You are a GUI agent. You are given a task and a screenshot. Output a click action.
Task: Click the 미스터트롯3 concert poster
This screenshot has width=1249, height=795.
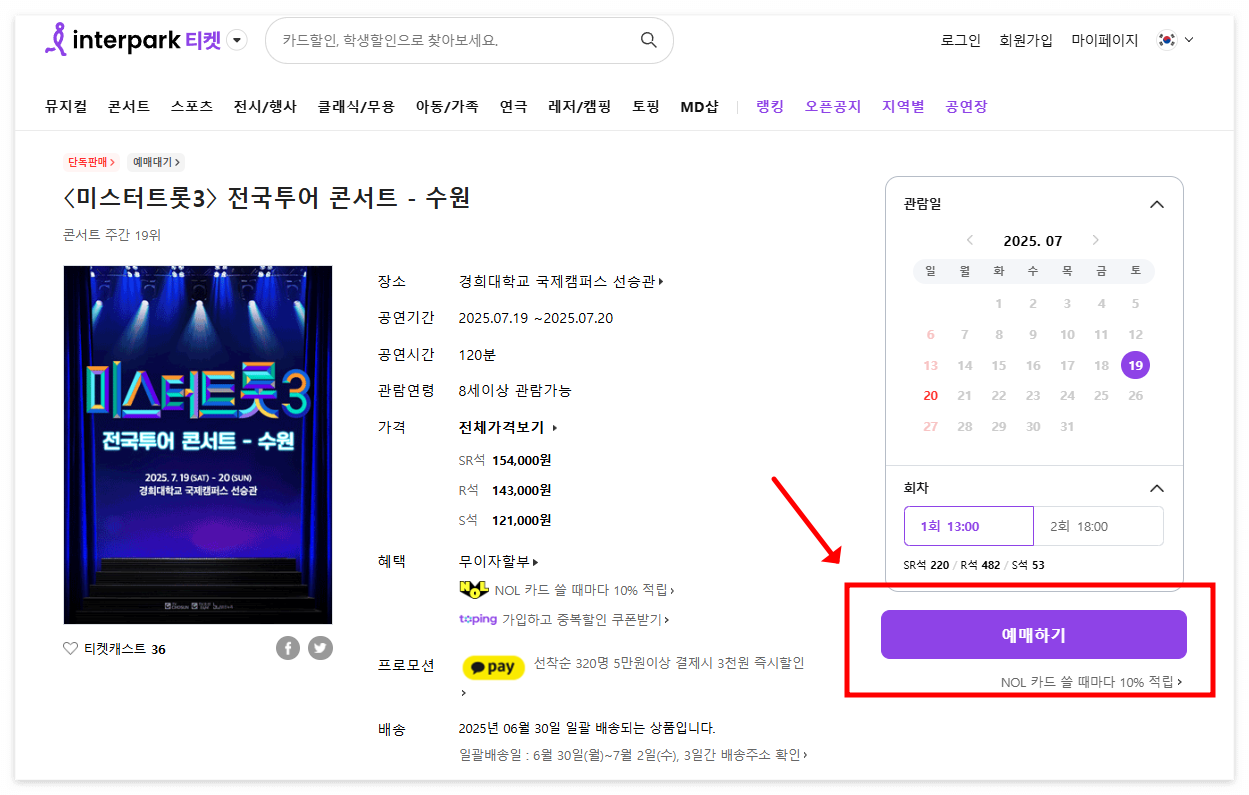coord(198,445)
